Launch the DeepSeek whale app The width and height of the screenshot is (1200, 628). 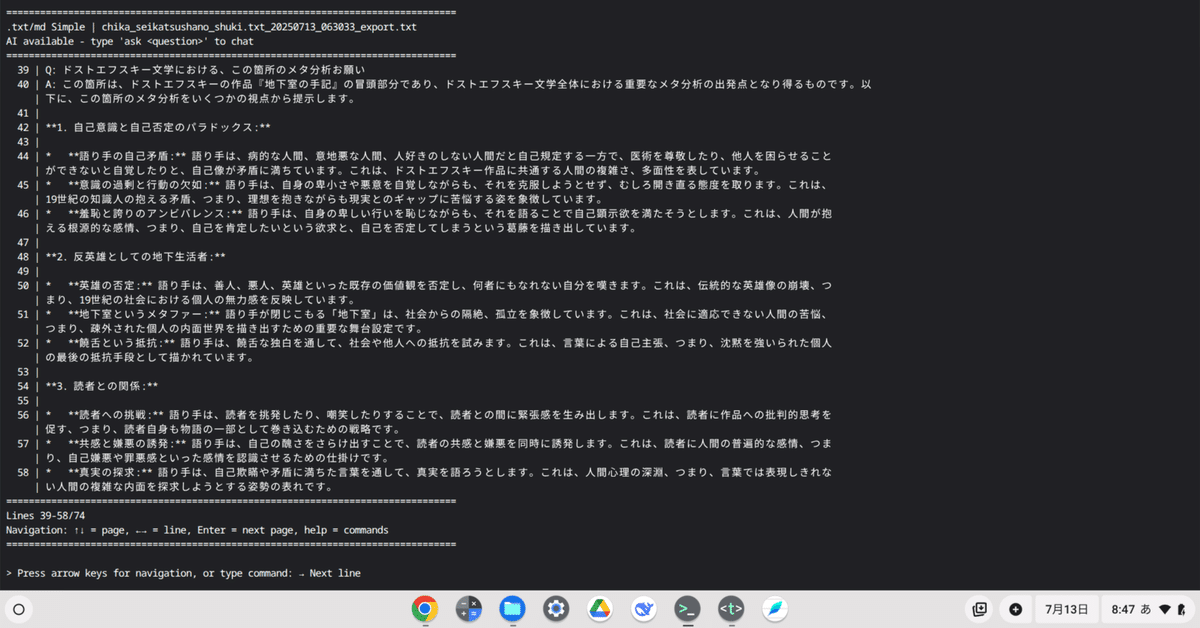(643, 609)
